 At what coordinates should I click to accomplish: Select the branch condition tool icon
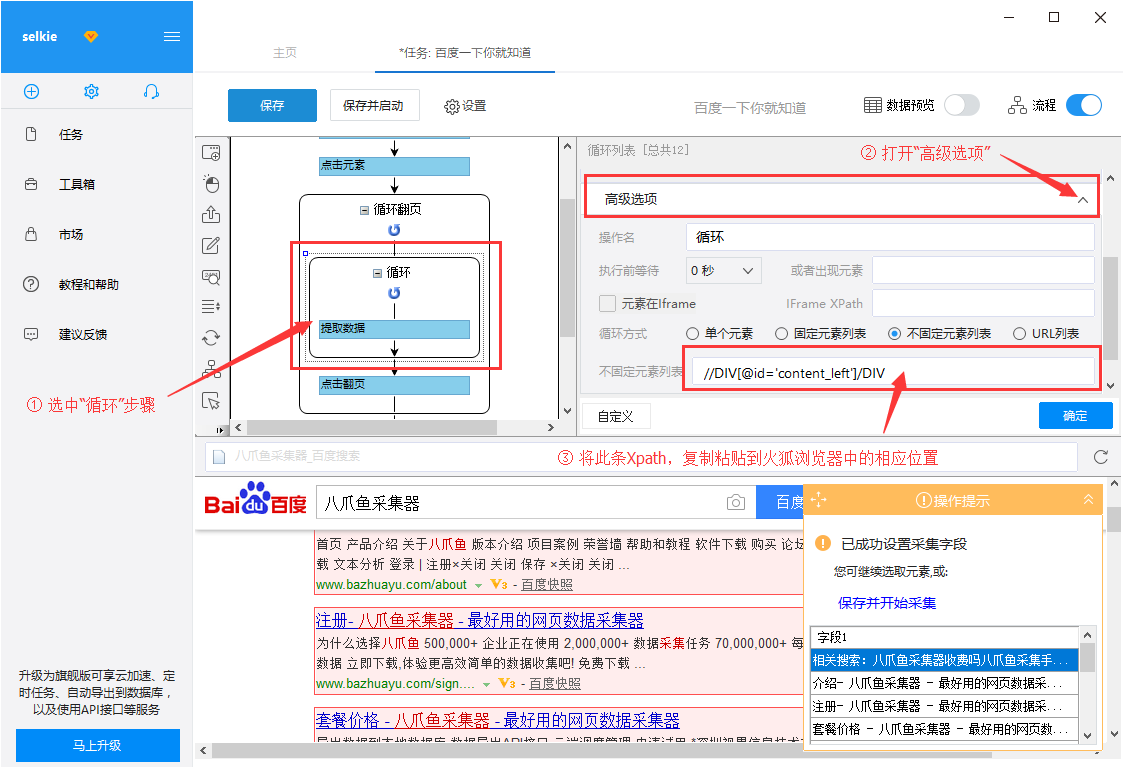(211, 369)
